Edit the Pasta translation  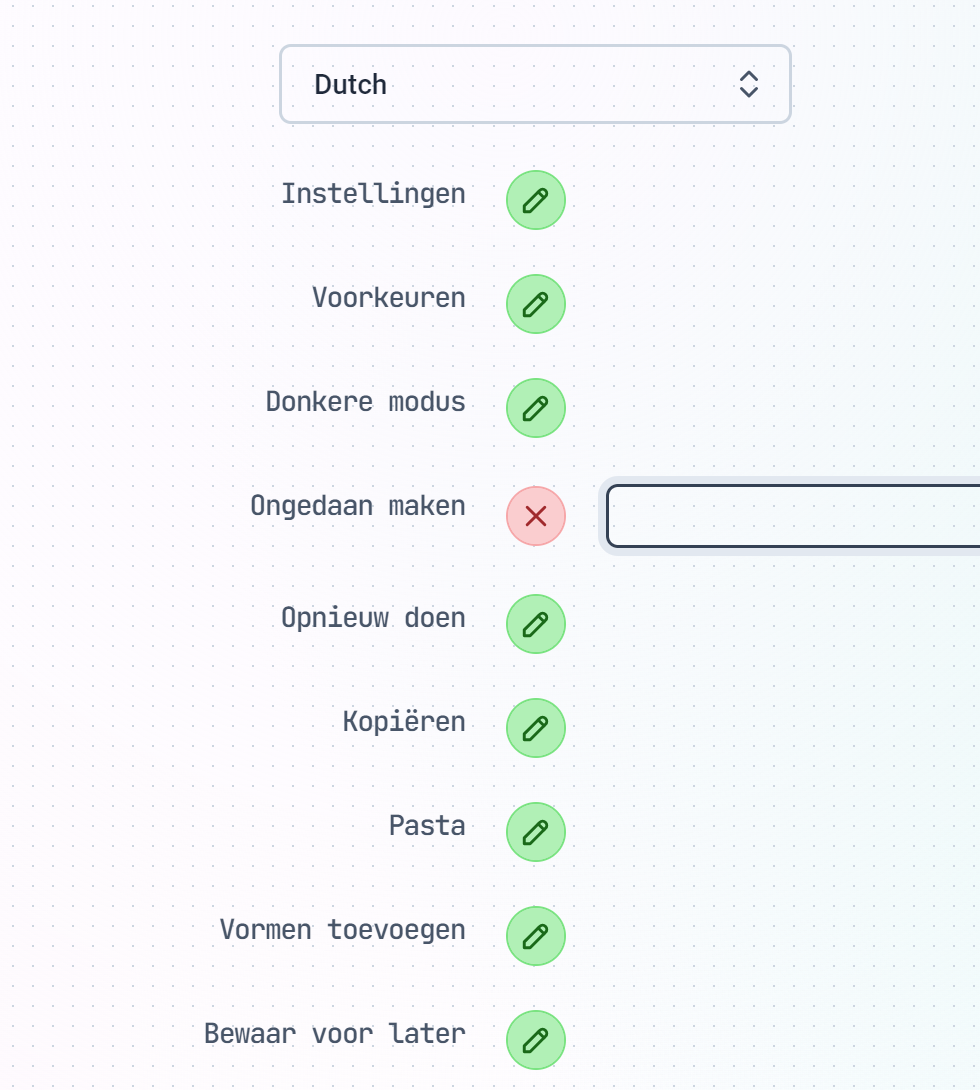point(535,832)
